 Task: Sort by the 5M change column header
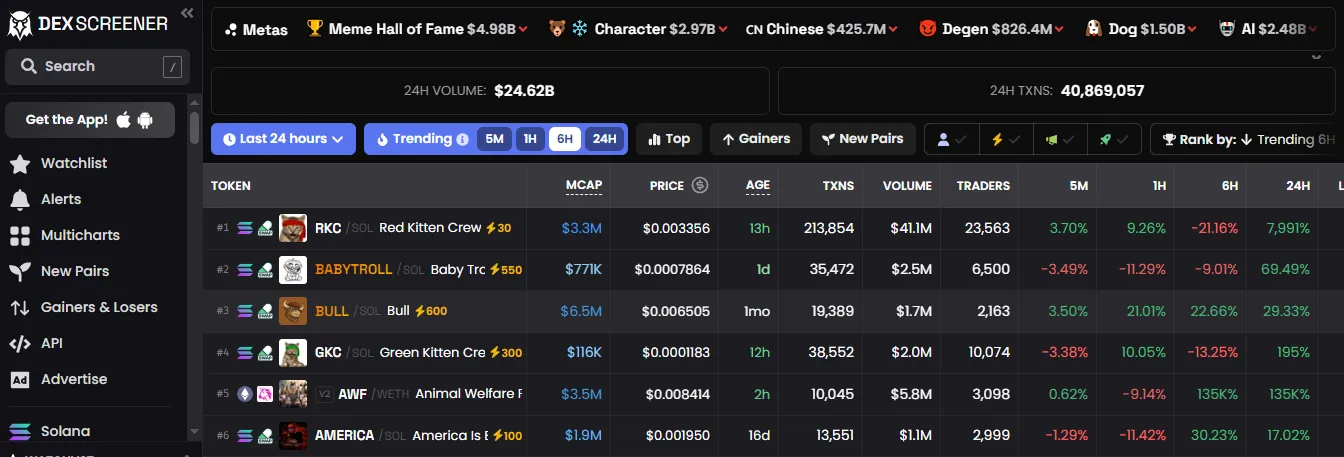pyautogui.click(x=1078, y=186)
